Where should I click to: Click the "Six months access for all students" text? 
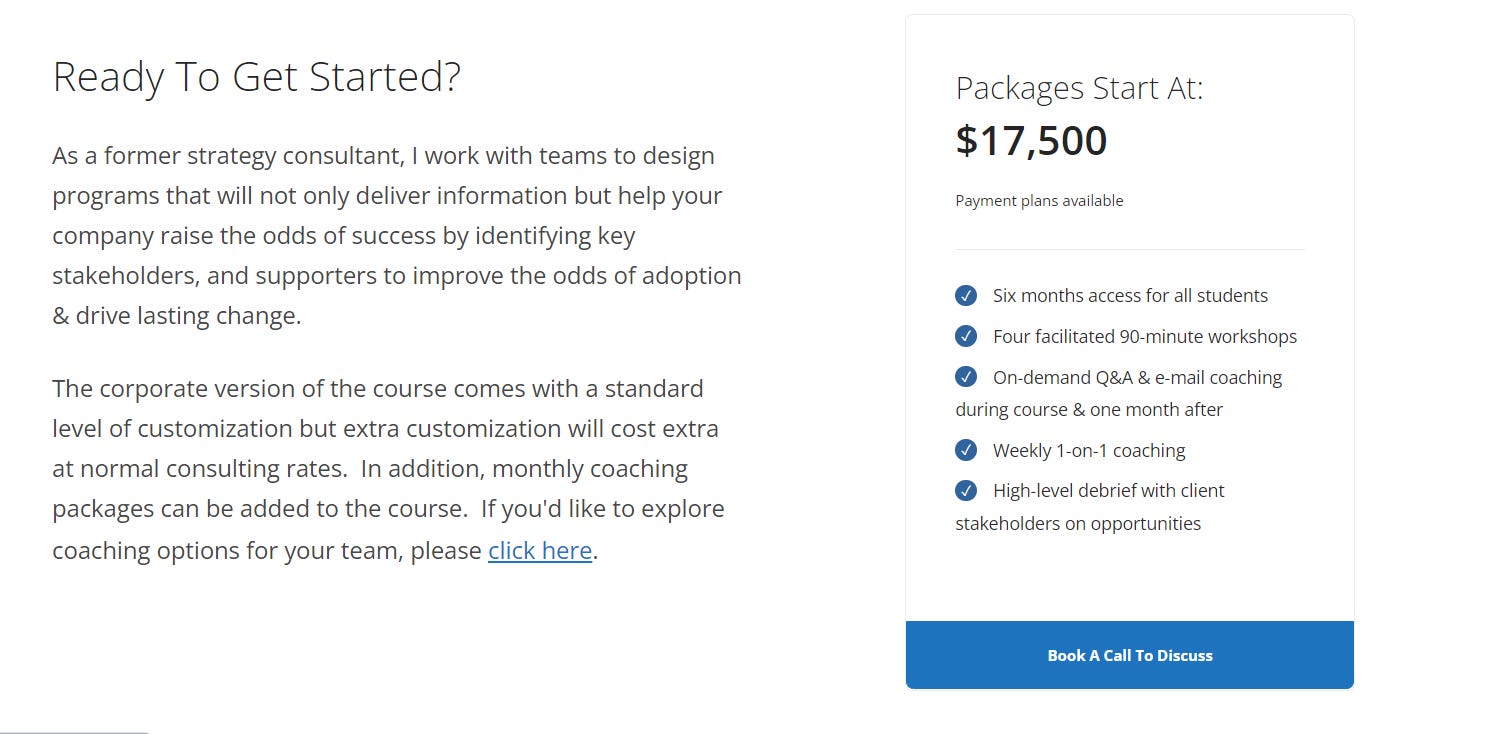click(1130, 296)
